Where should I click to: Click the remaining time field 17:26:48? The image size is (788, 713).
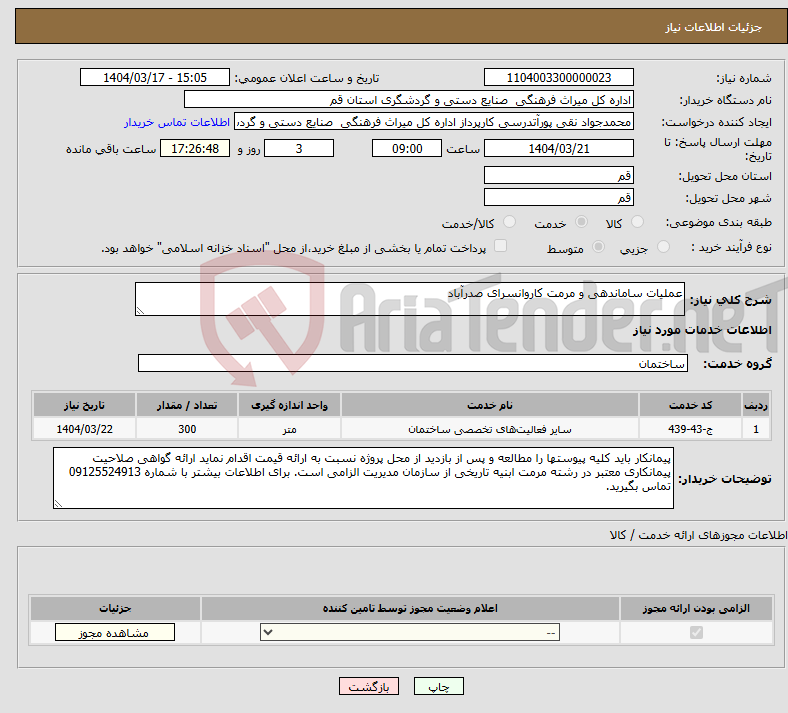195,149
